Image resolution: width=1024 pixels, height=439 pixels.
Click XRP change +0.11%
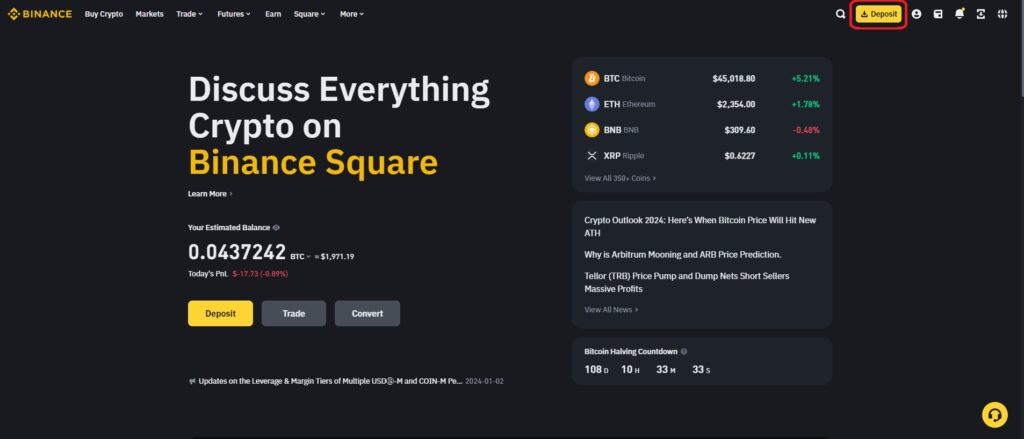[805, 155]
